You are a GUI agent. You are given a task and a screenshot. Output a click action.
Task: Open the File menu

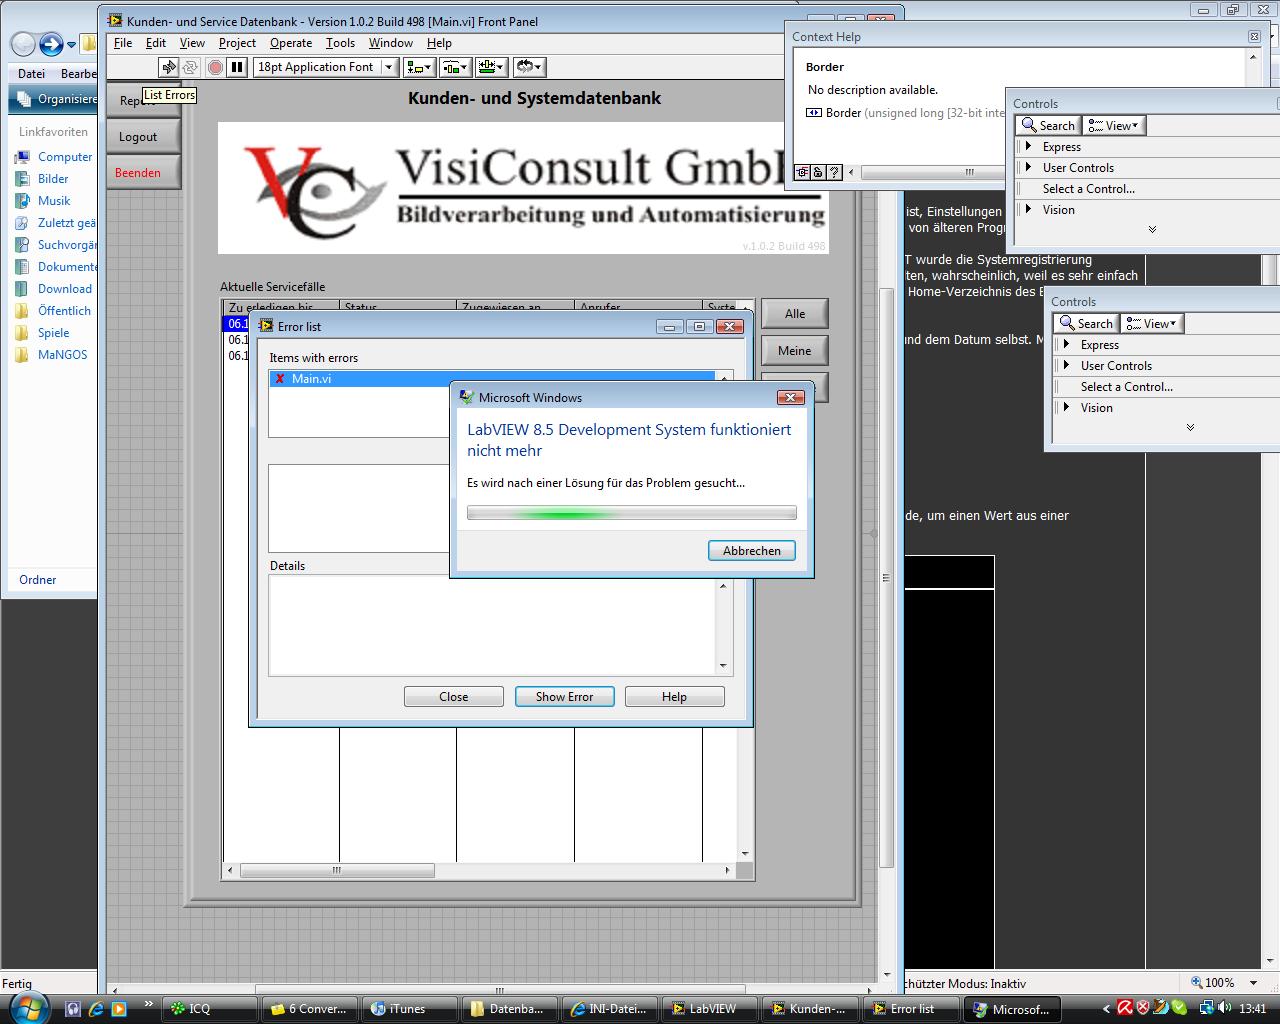pos(123,43)
